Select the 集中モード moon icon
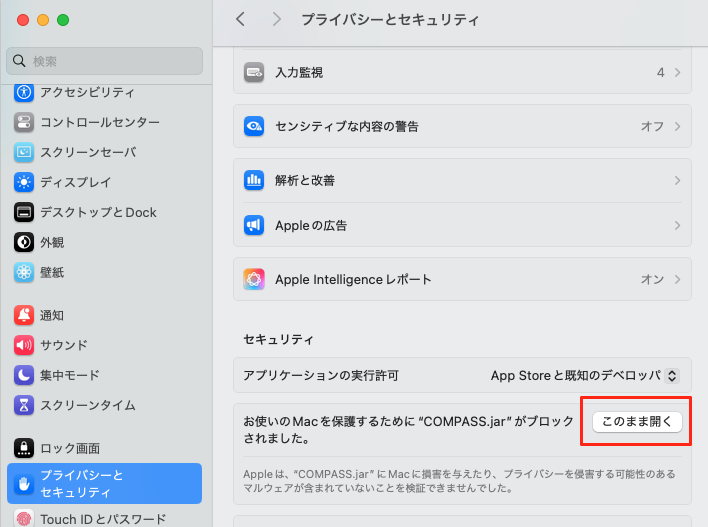 tap(24, 375)
